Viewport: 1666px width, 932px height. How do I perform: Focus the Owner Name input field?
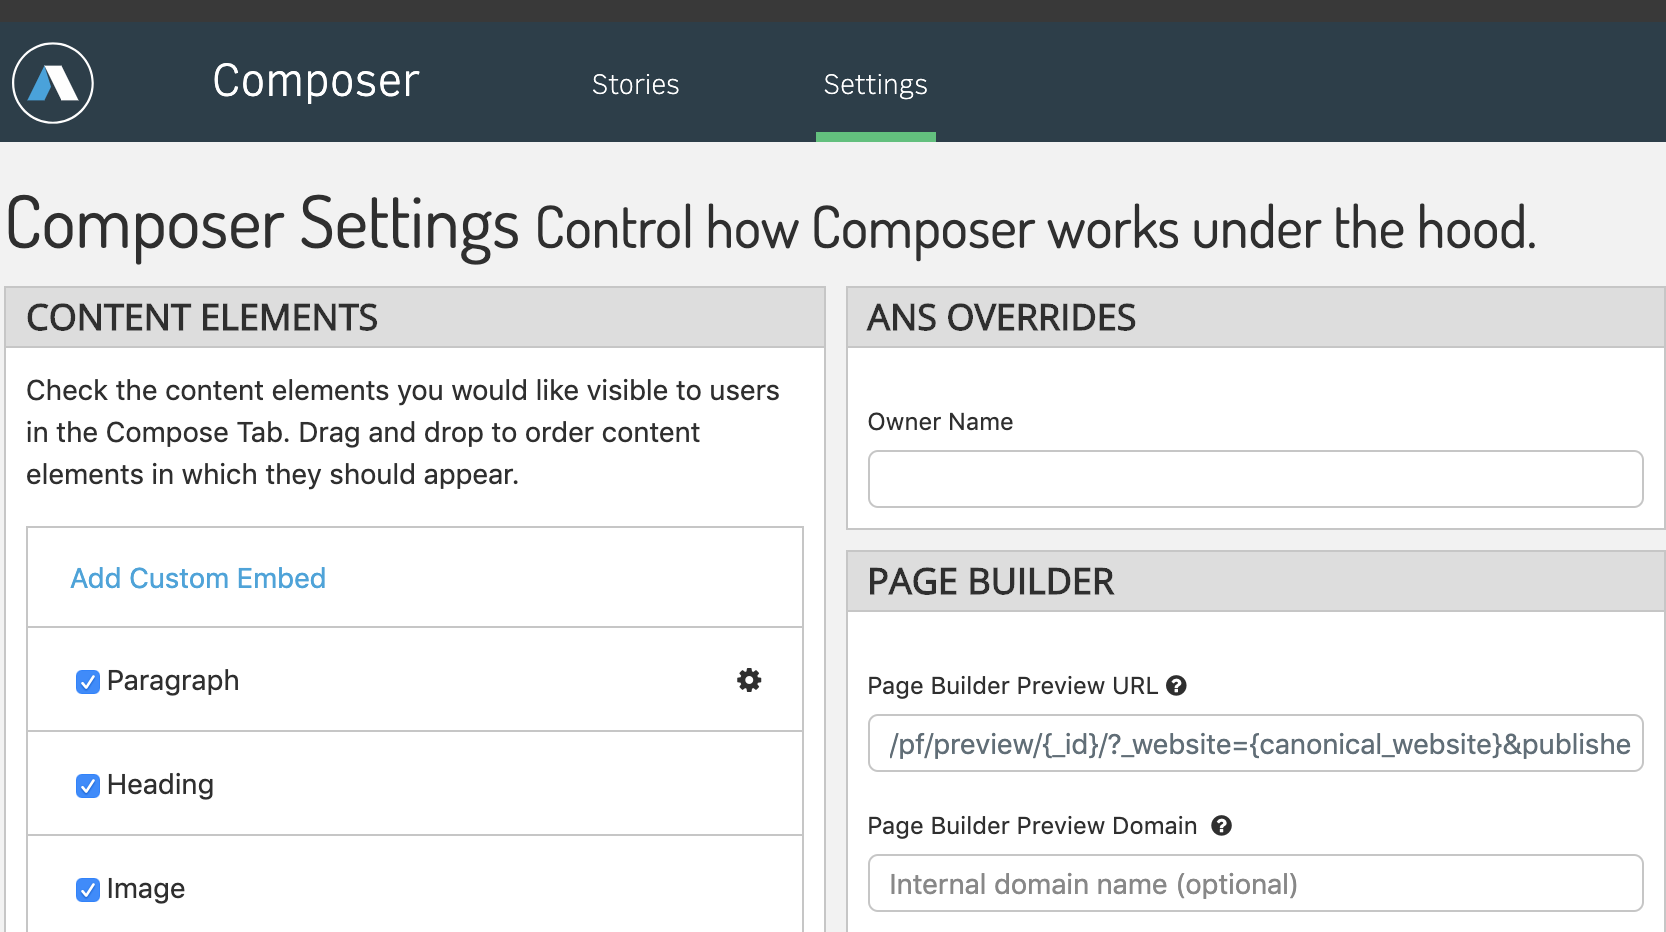[x=1255, y=479]
